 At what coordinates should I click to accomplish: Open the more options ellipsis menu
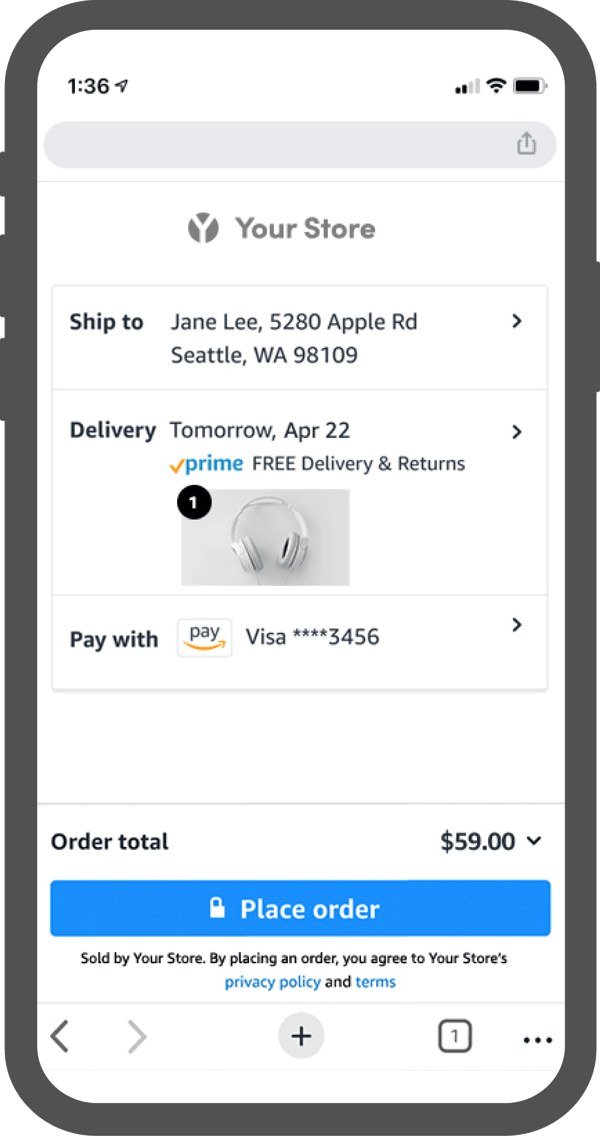coord(537,1040)
